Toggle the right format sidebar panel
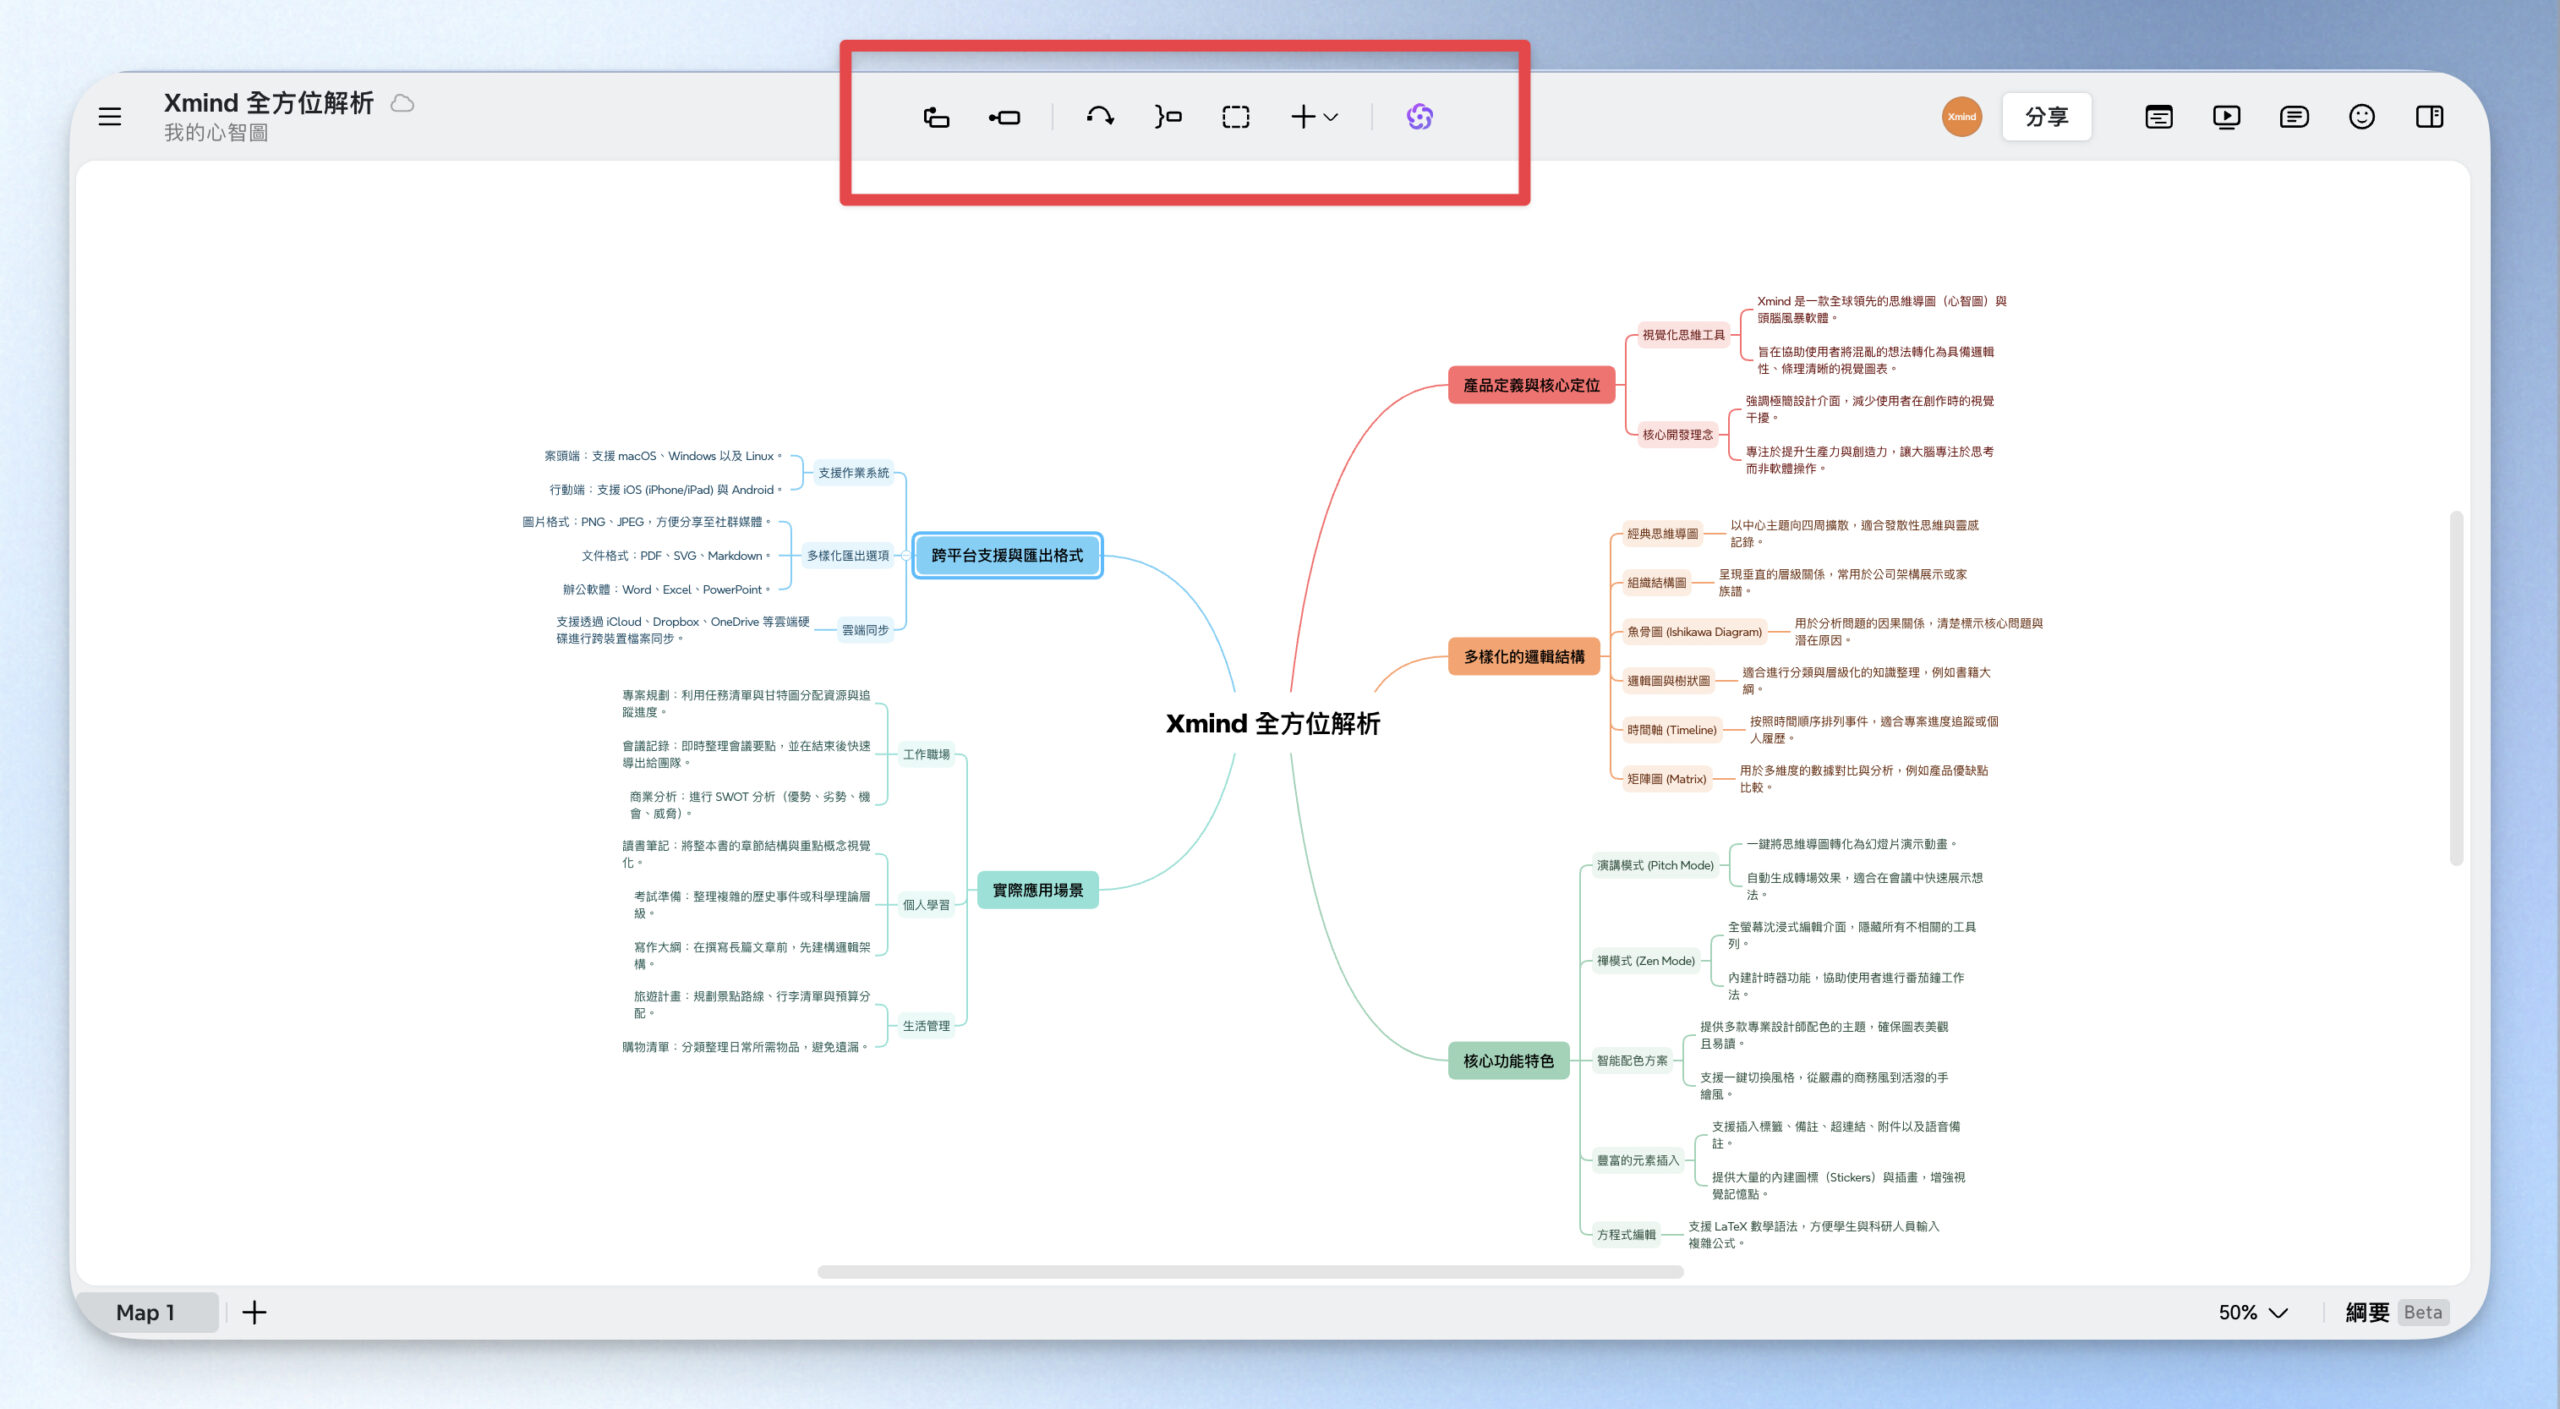2560x1409 pixels. tap(2430, 117)
